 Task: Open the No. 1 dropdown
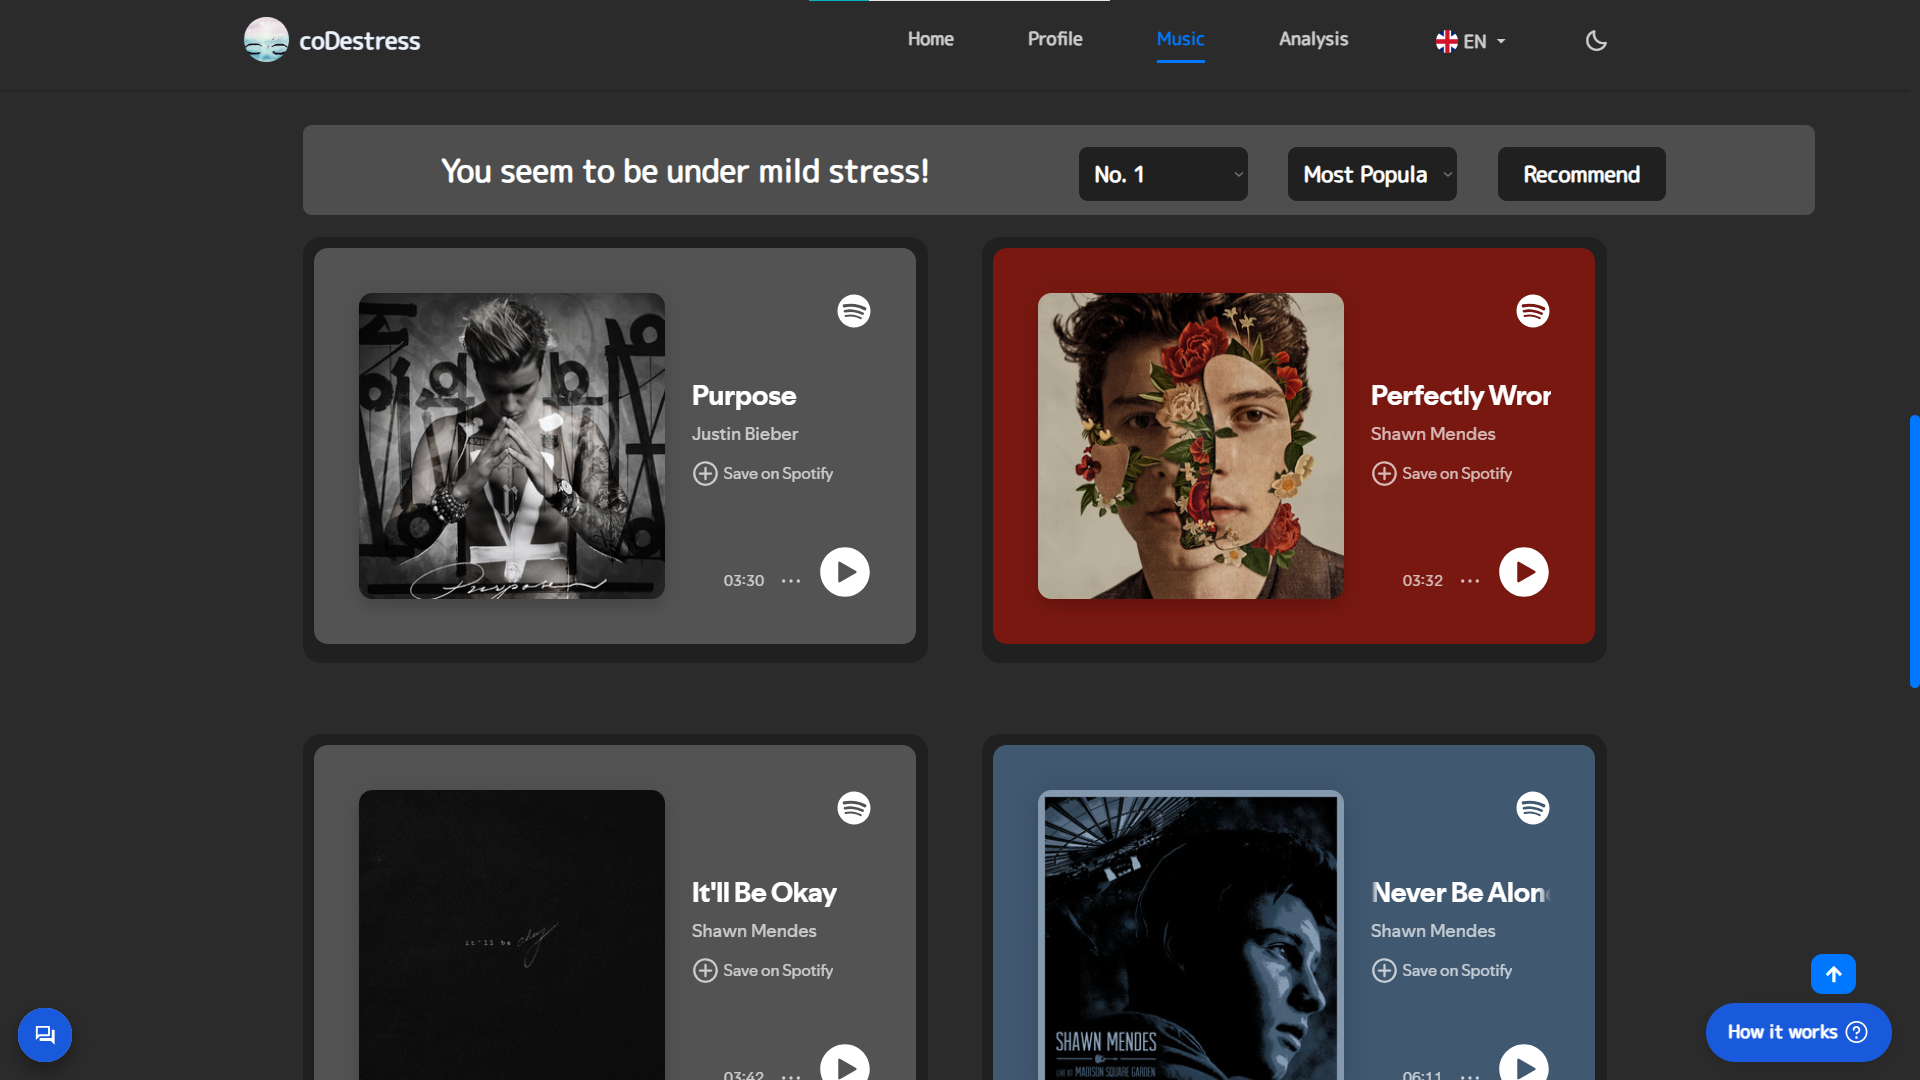pos(1162,174)
